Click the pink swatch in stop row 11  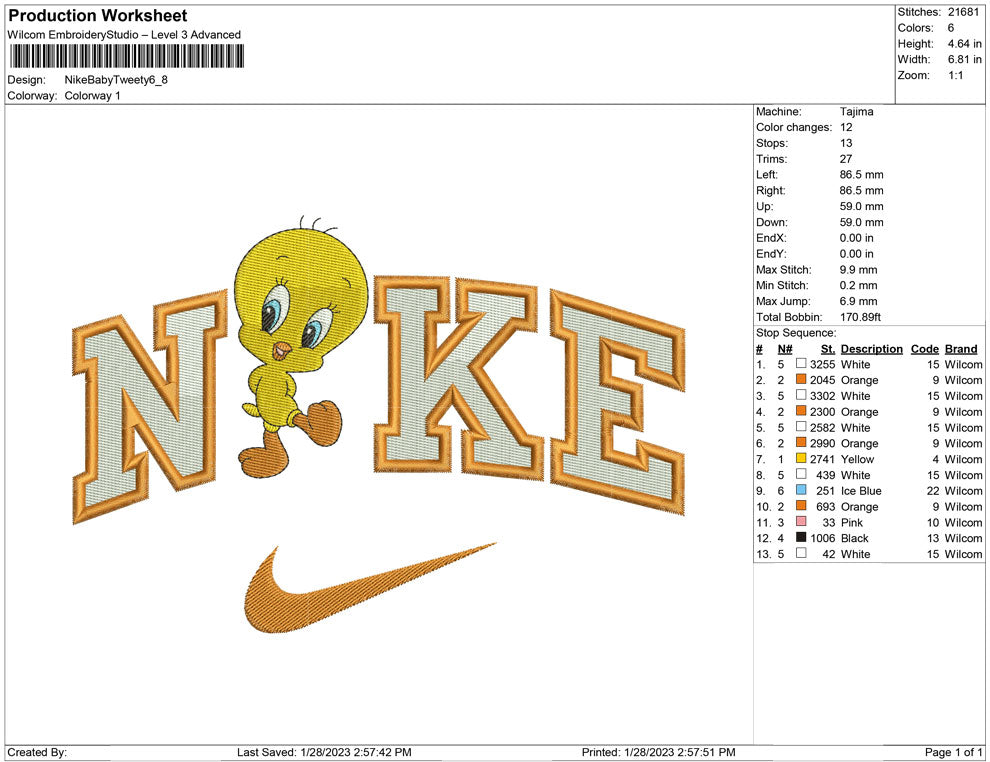[x=801, y=521]
